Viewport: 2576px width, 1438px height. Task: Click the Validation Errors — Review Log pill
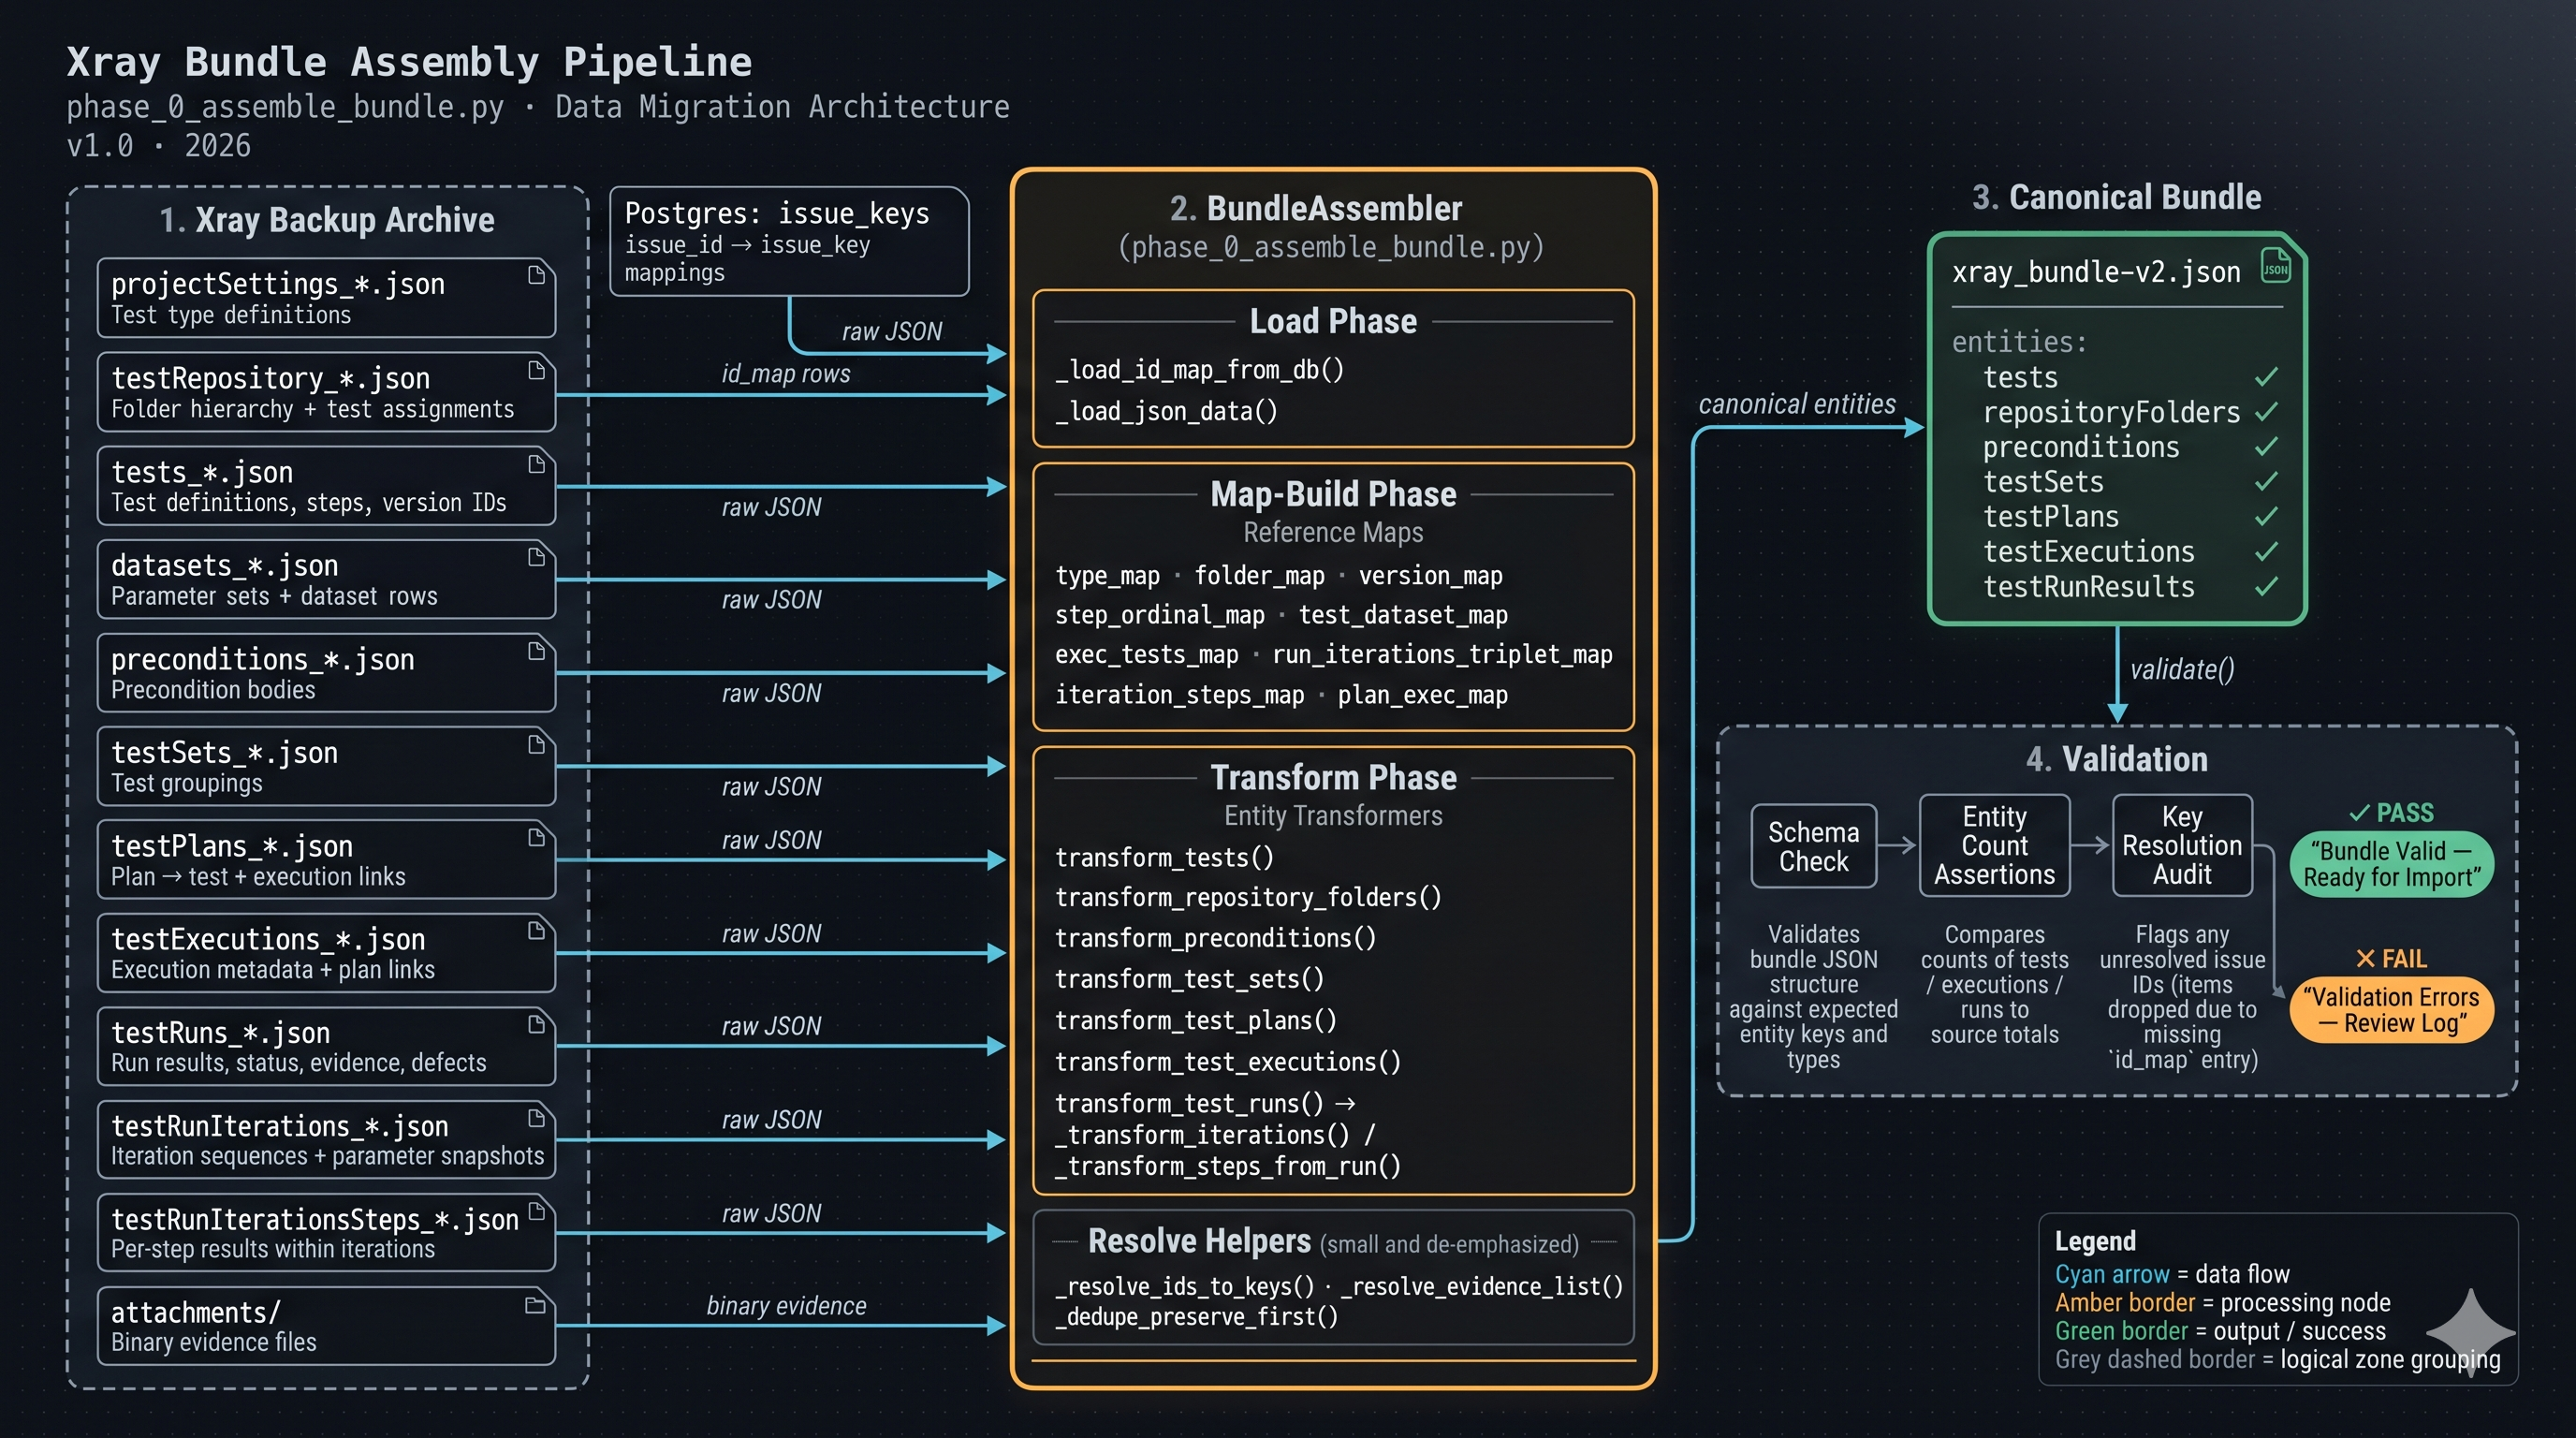(x=2391, y=1010)
